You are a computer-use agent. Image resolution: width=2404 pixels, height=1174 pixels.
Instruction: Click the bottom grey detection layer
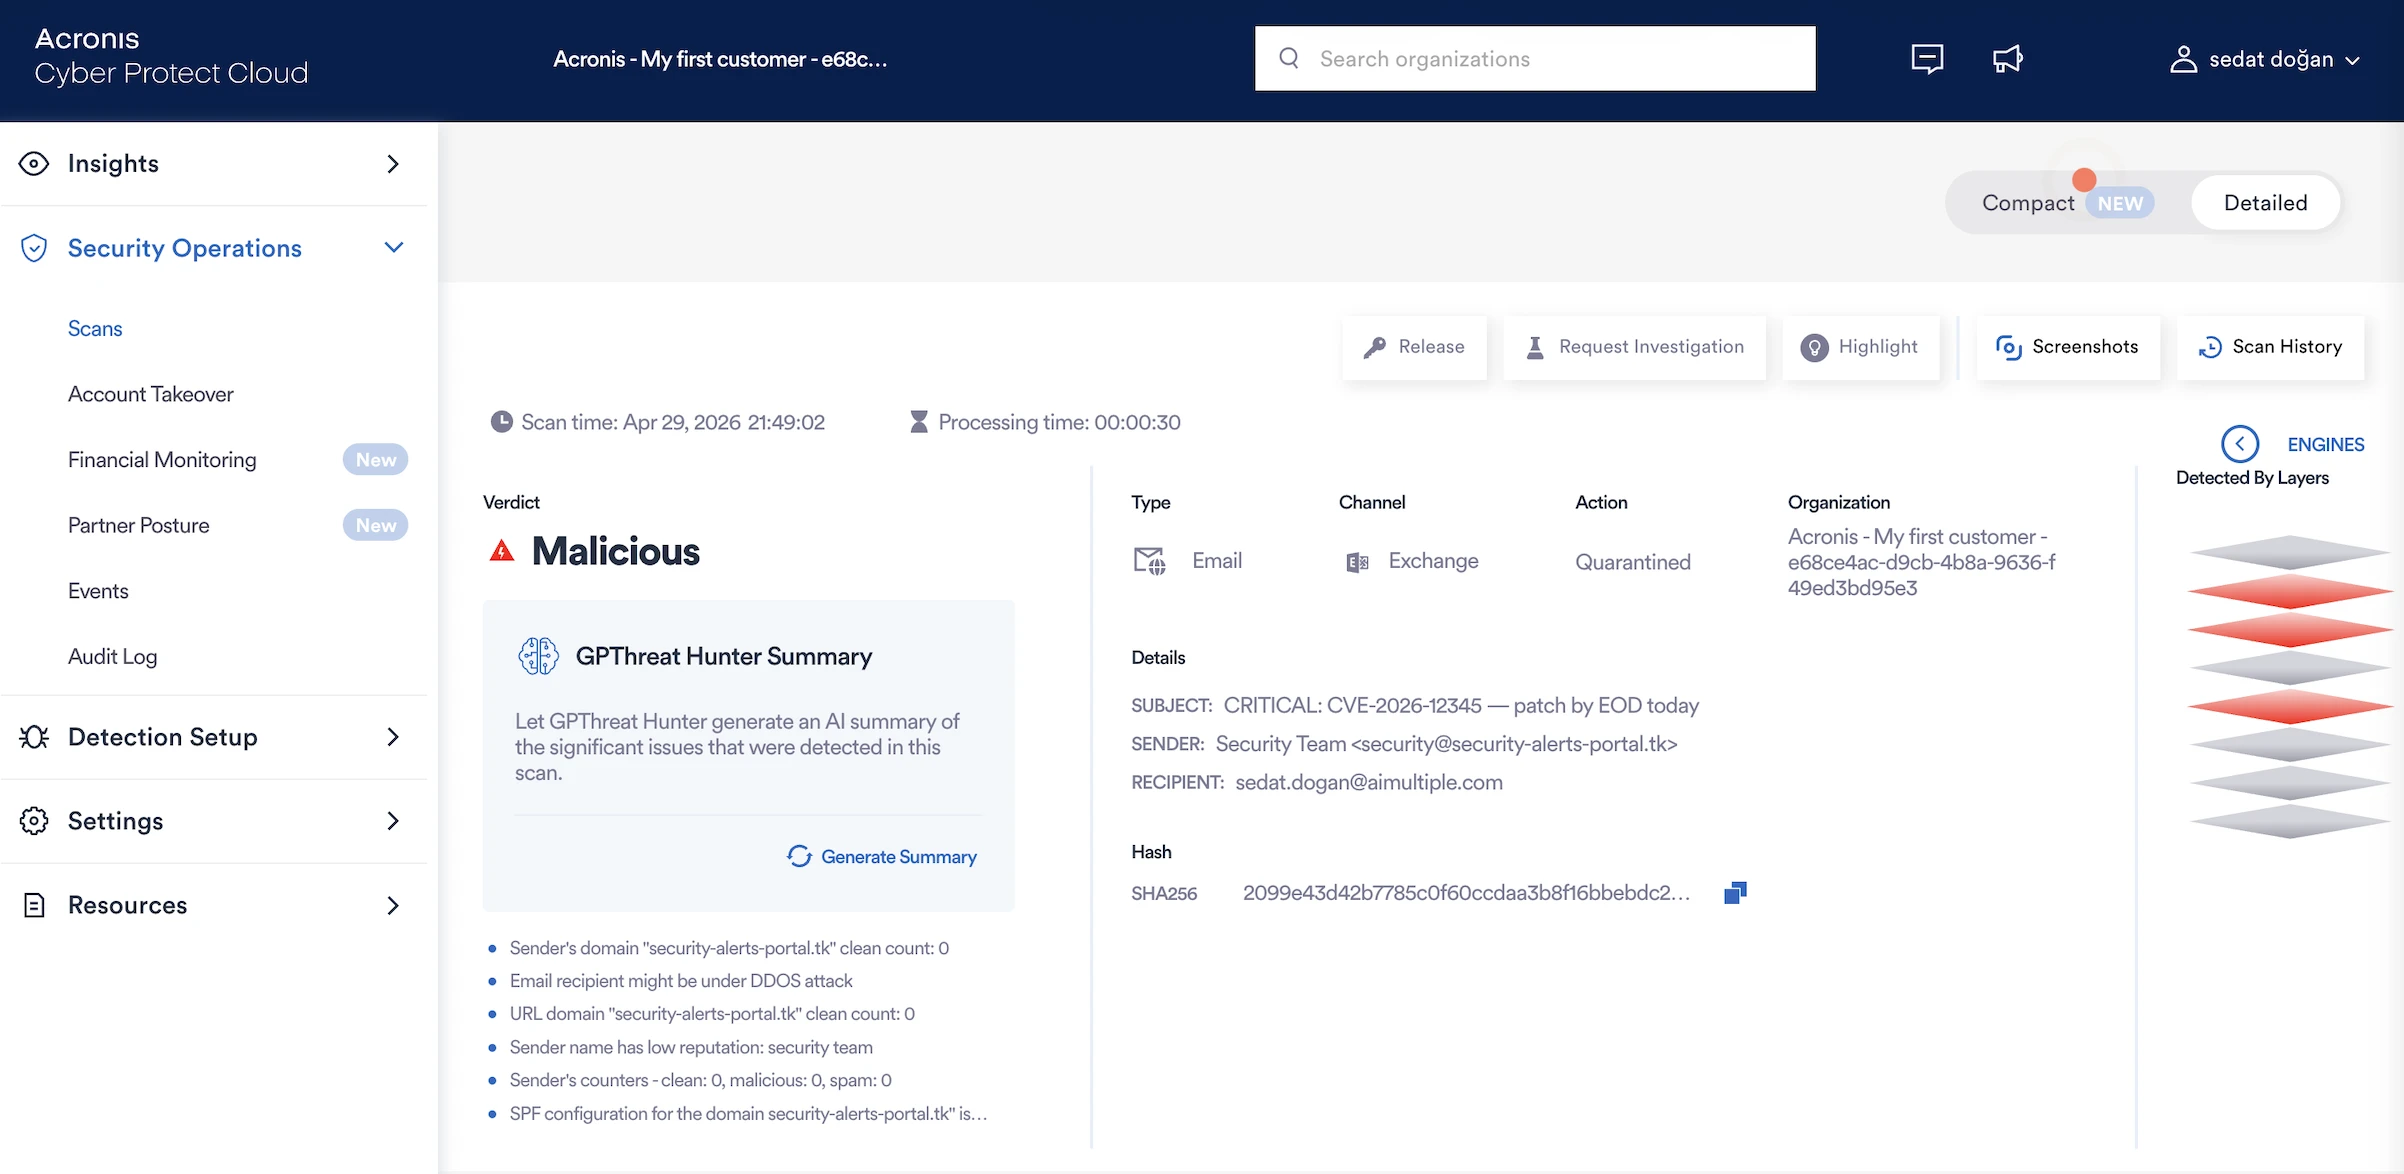(2290, 822)
